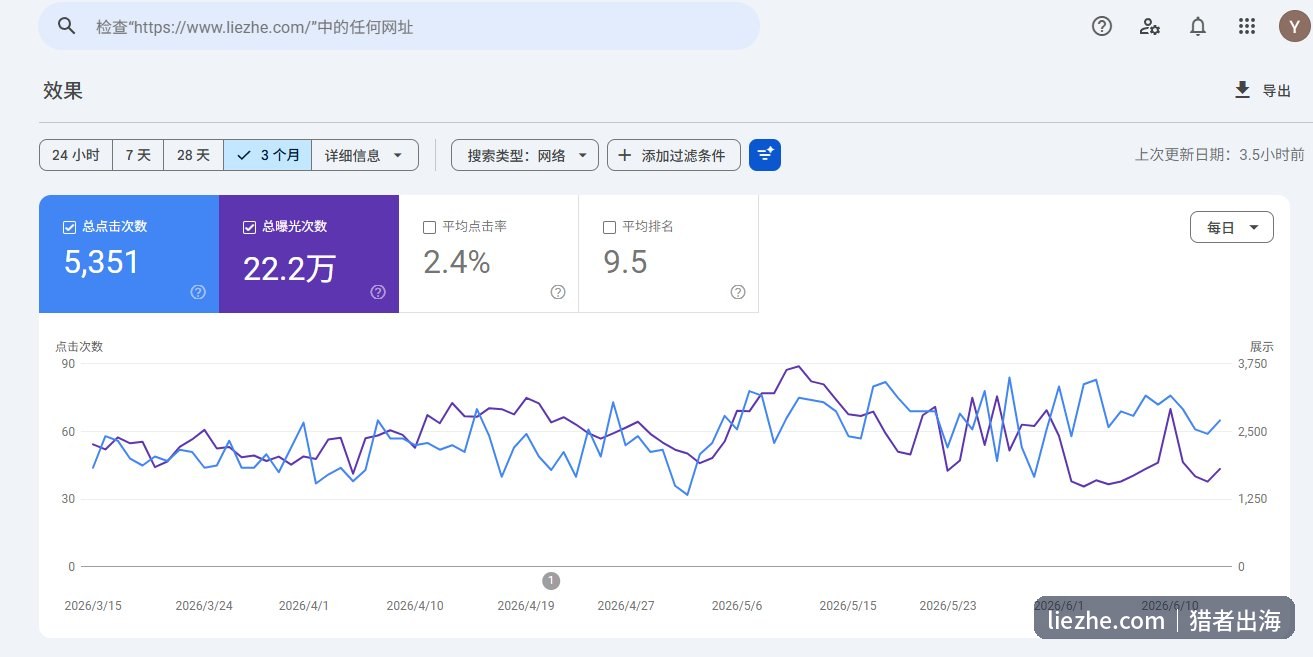Click the 展示 axis title
Image resolution: width=1313 pixels, height=657 pixels.
(1262, 347)
